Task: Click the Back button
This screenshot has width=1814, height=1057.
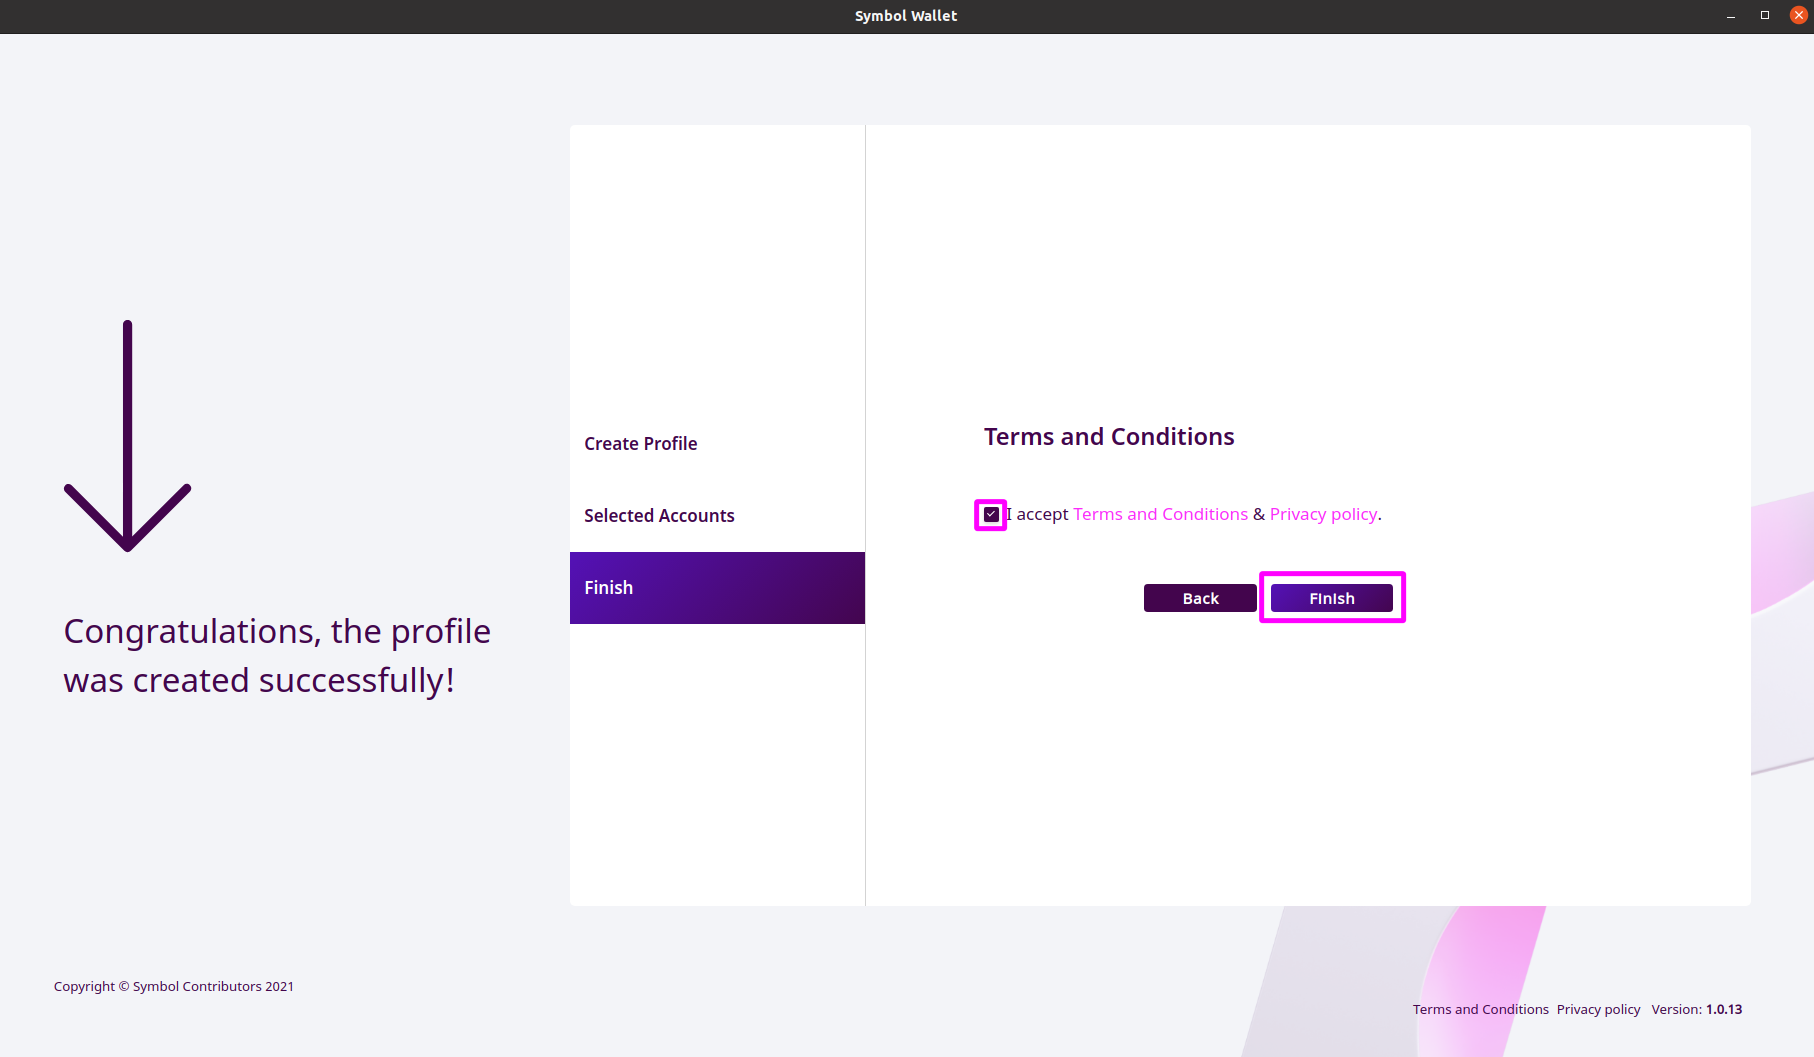Action: click(1200, 598)
